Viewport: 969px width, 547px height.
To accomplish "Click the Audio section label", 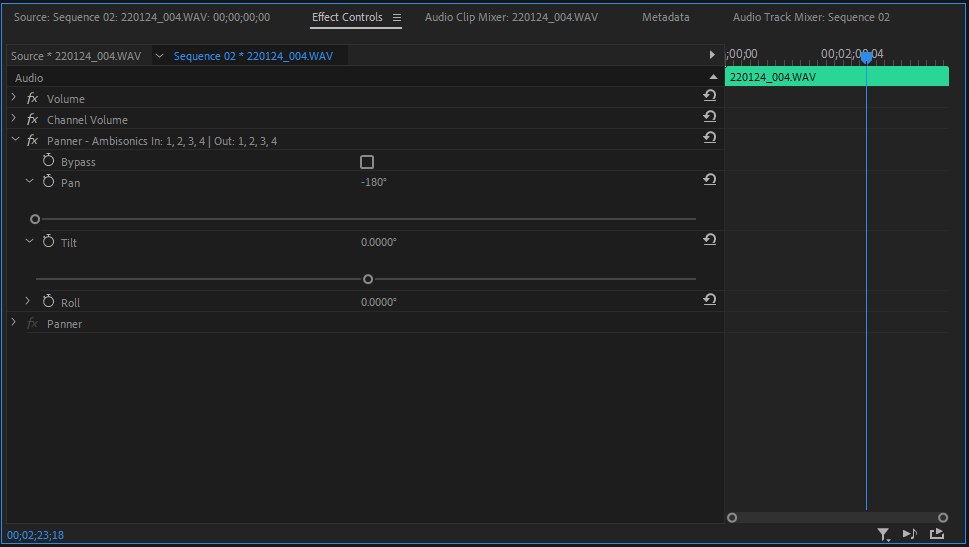I will click(29, 78).
